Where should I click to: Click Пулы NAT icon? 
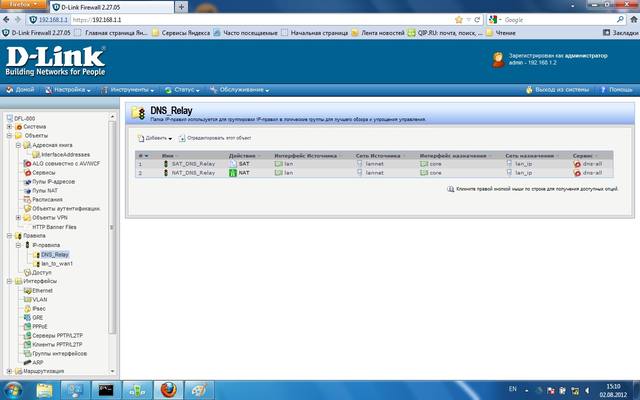point(27,191)
